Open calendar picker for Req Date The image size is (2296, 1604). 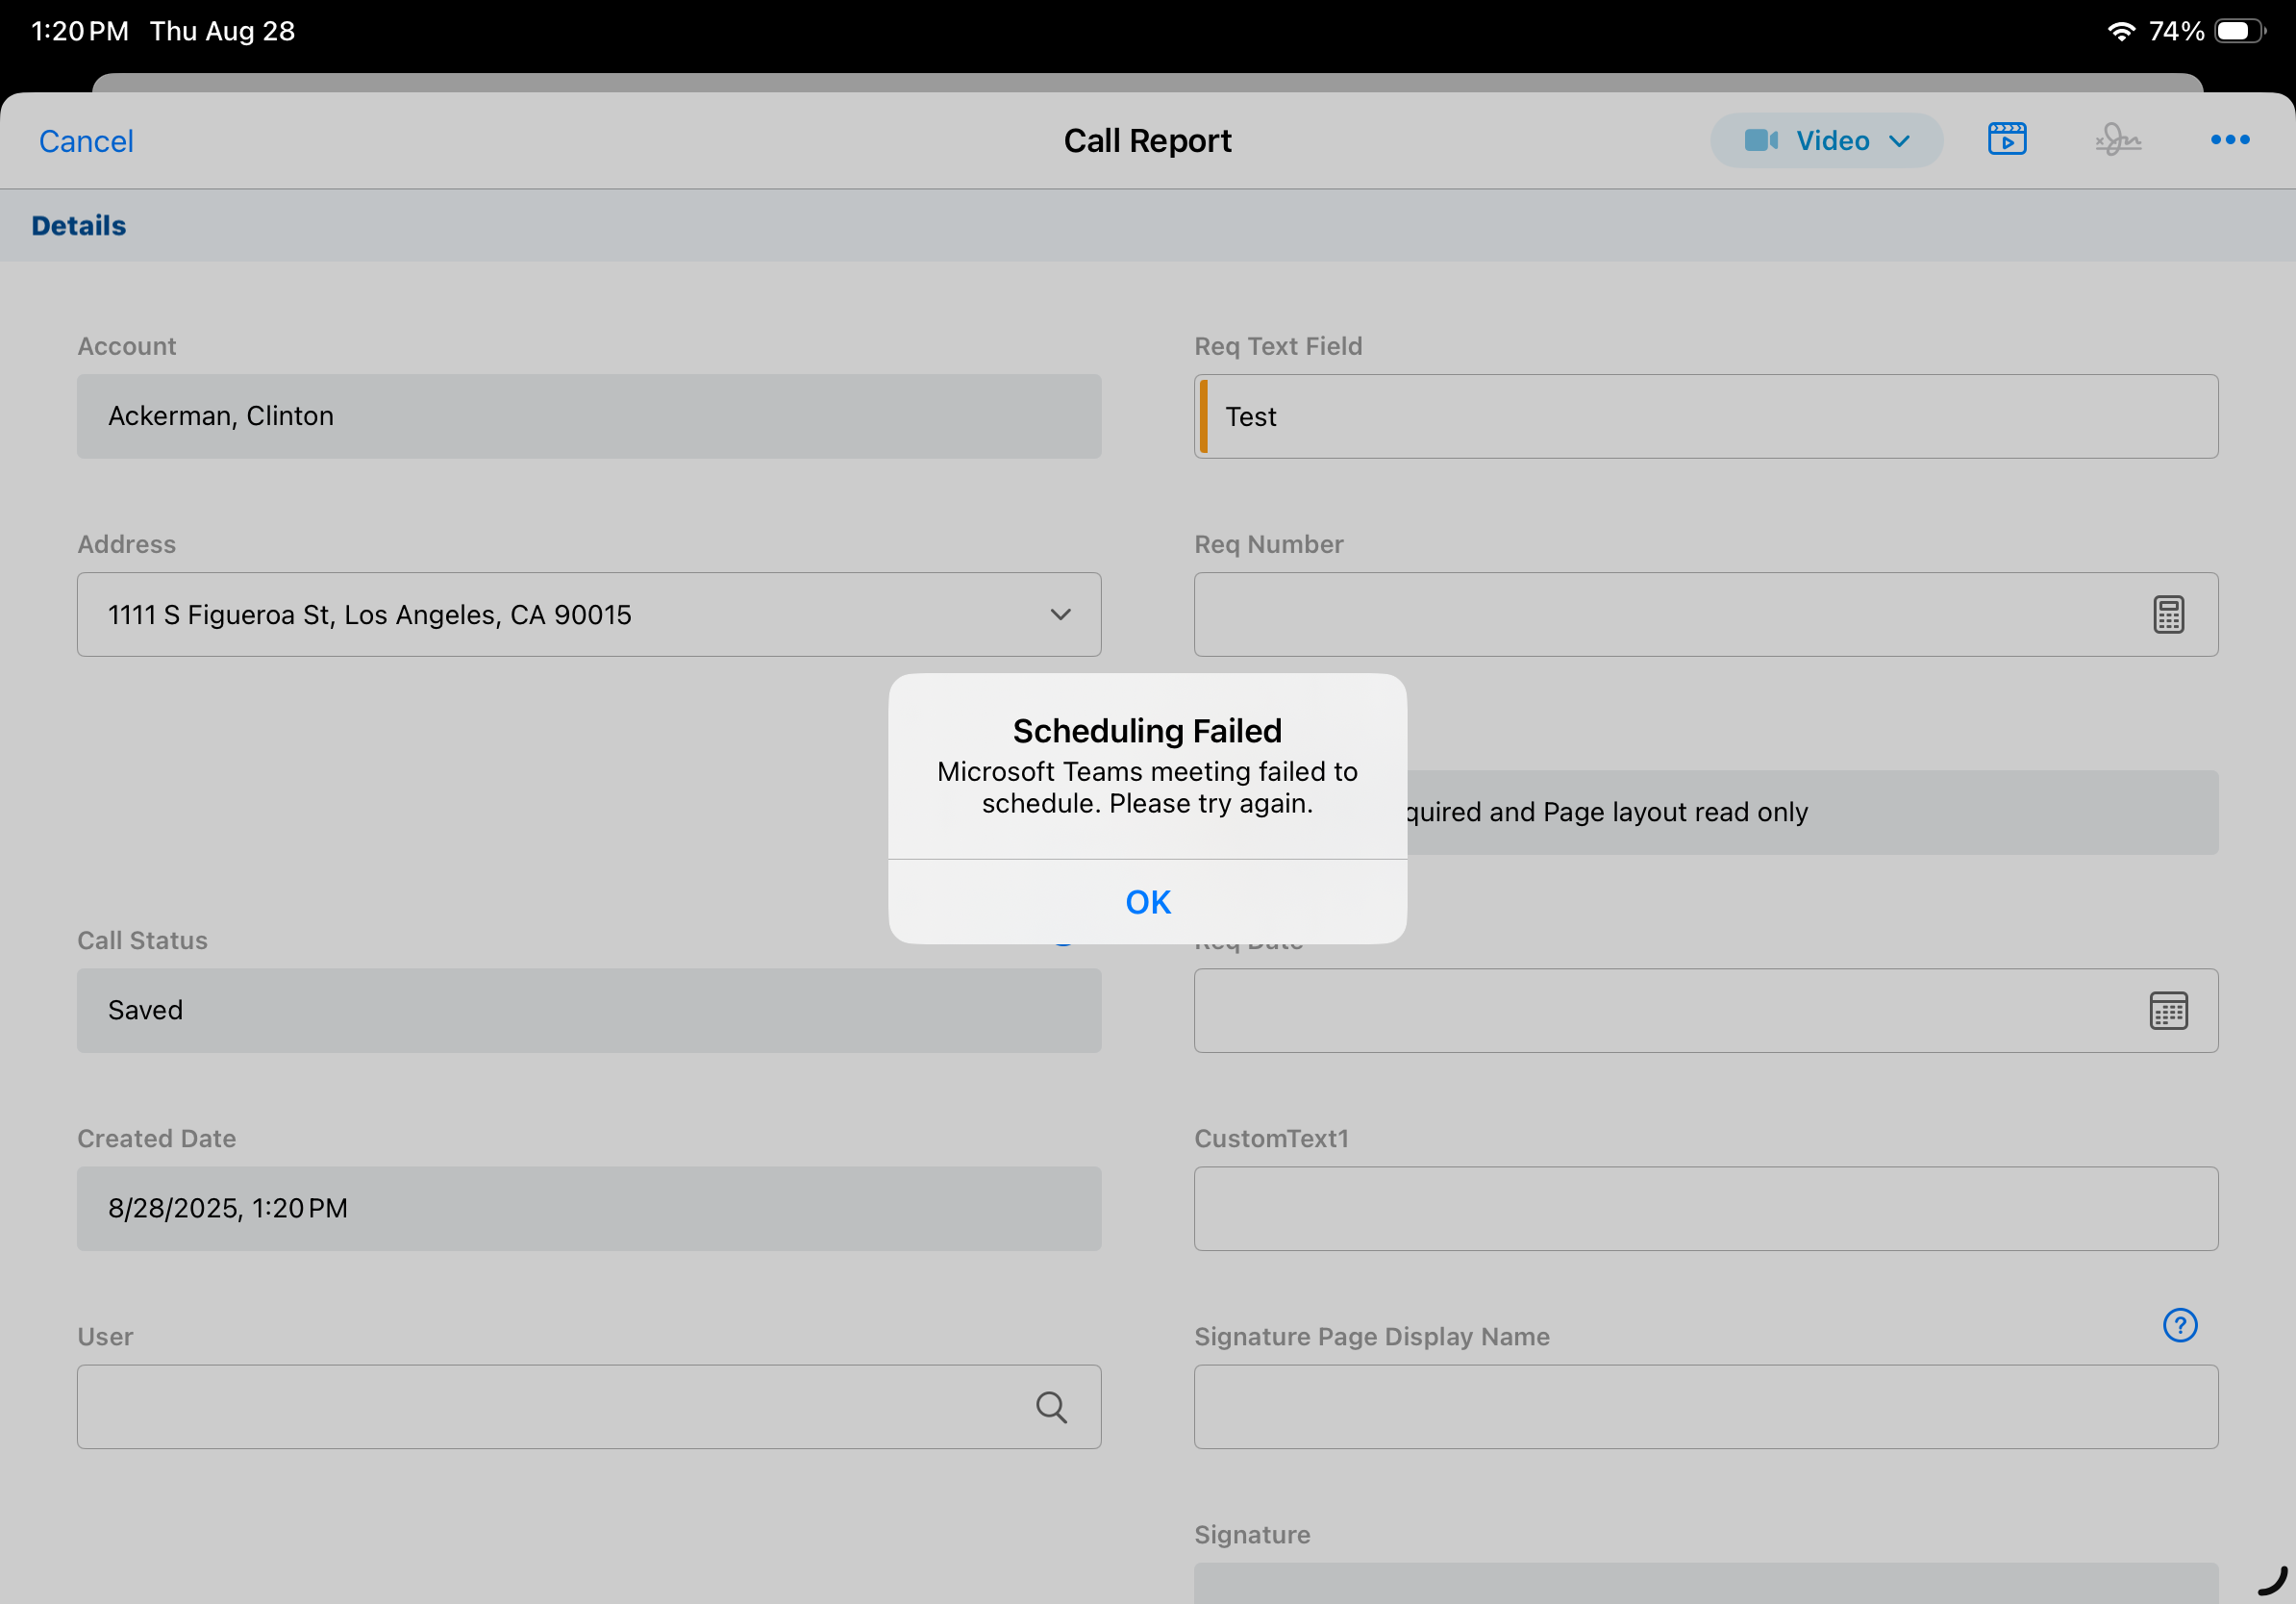point(2167,1010)
